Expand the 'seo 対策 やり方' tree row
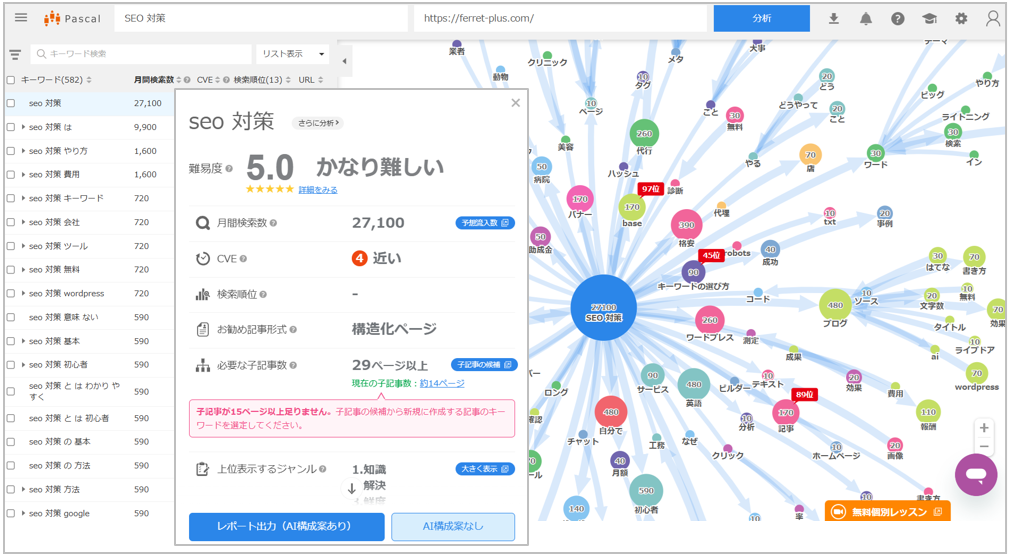 (x=23, y=151)
